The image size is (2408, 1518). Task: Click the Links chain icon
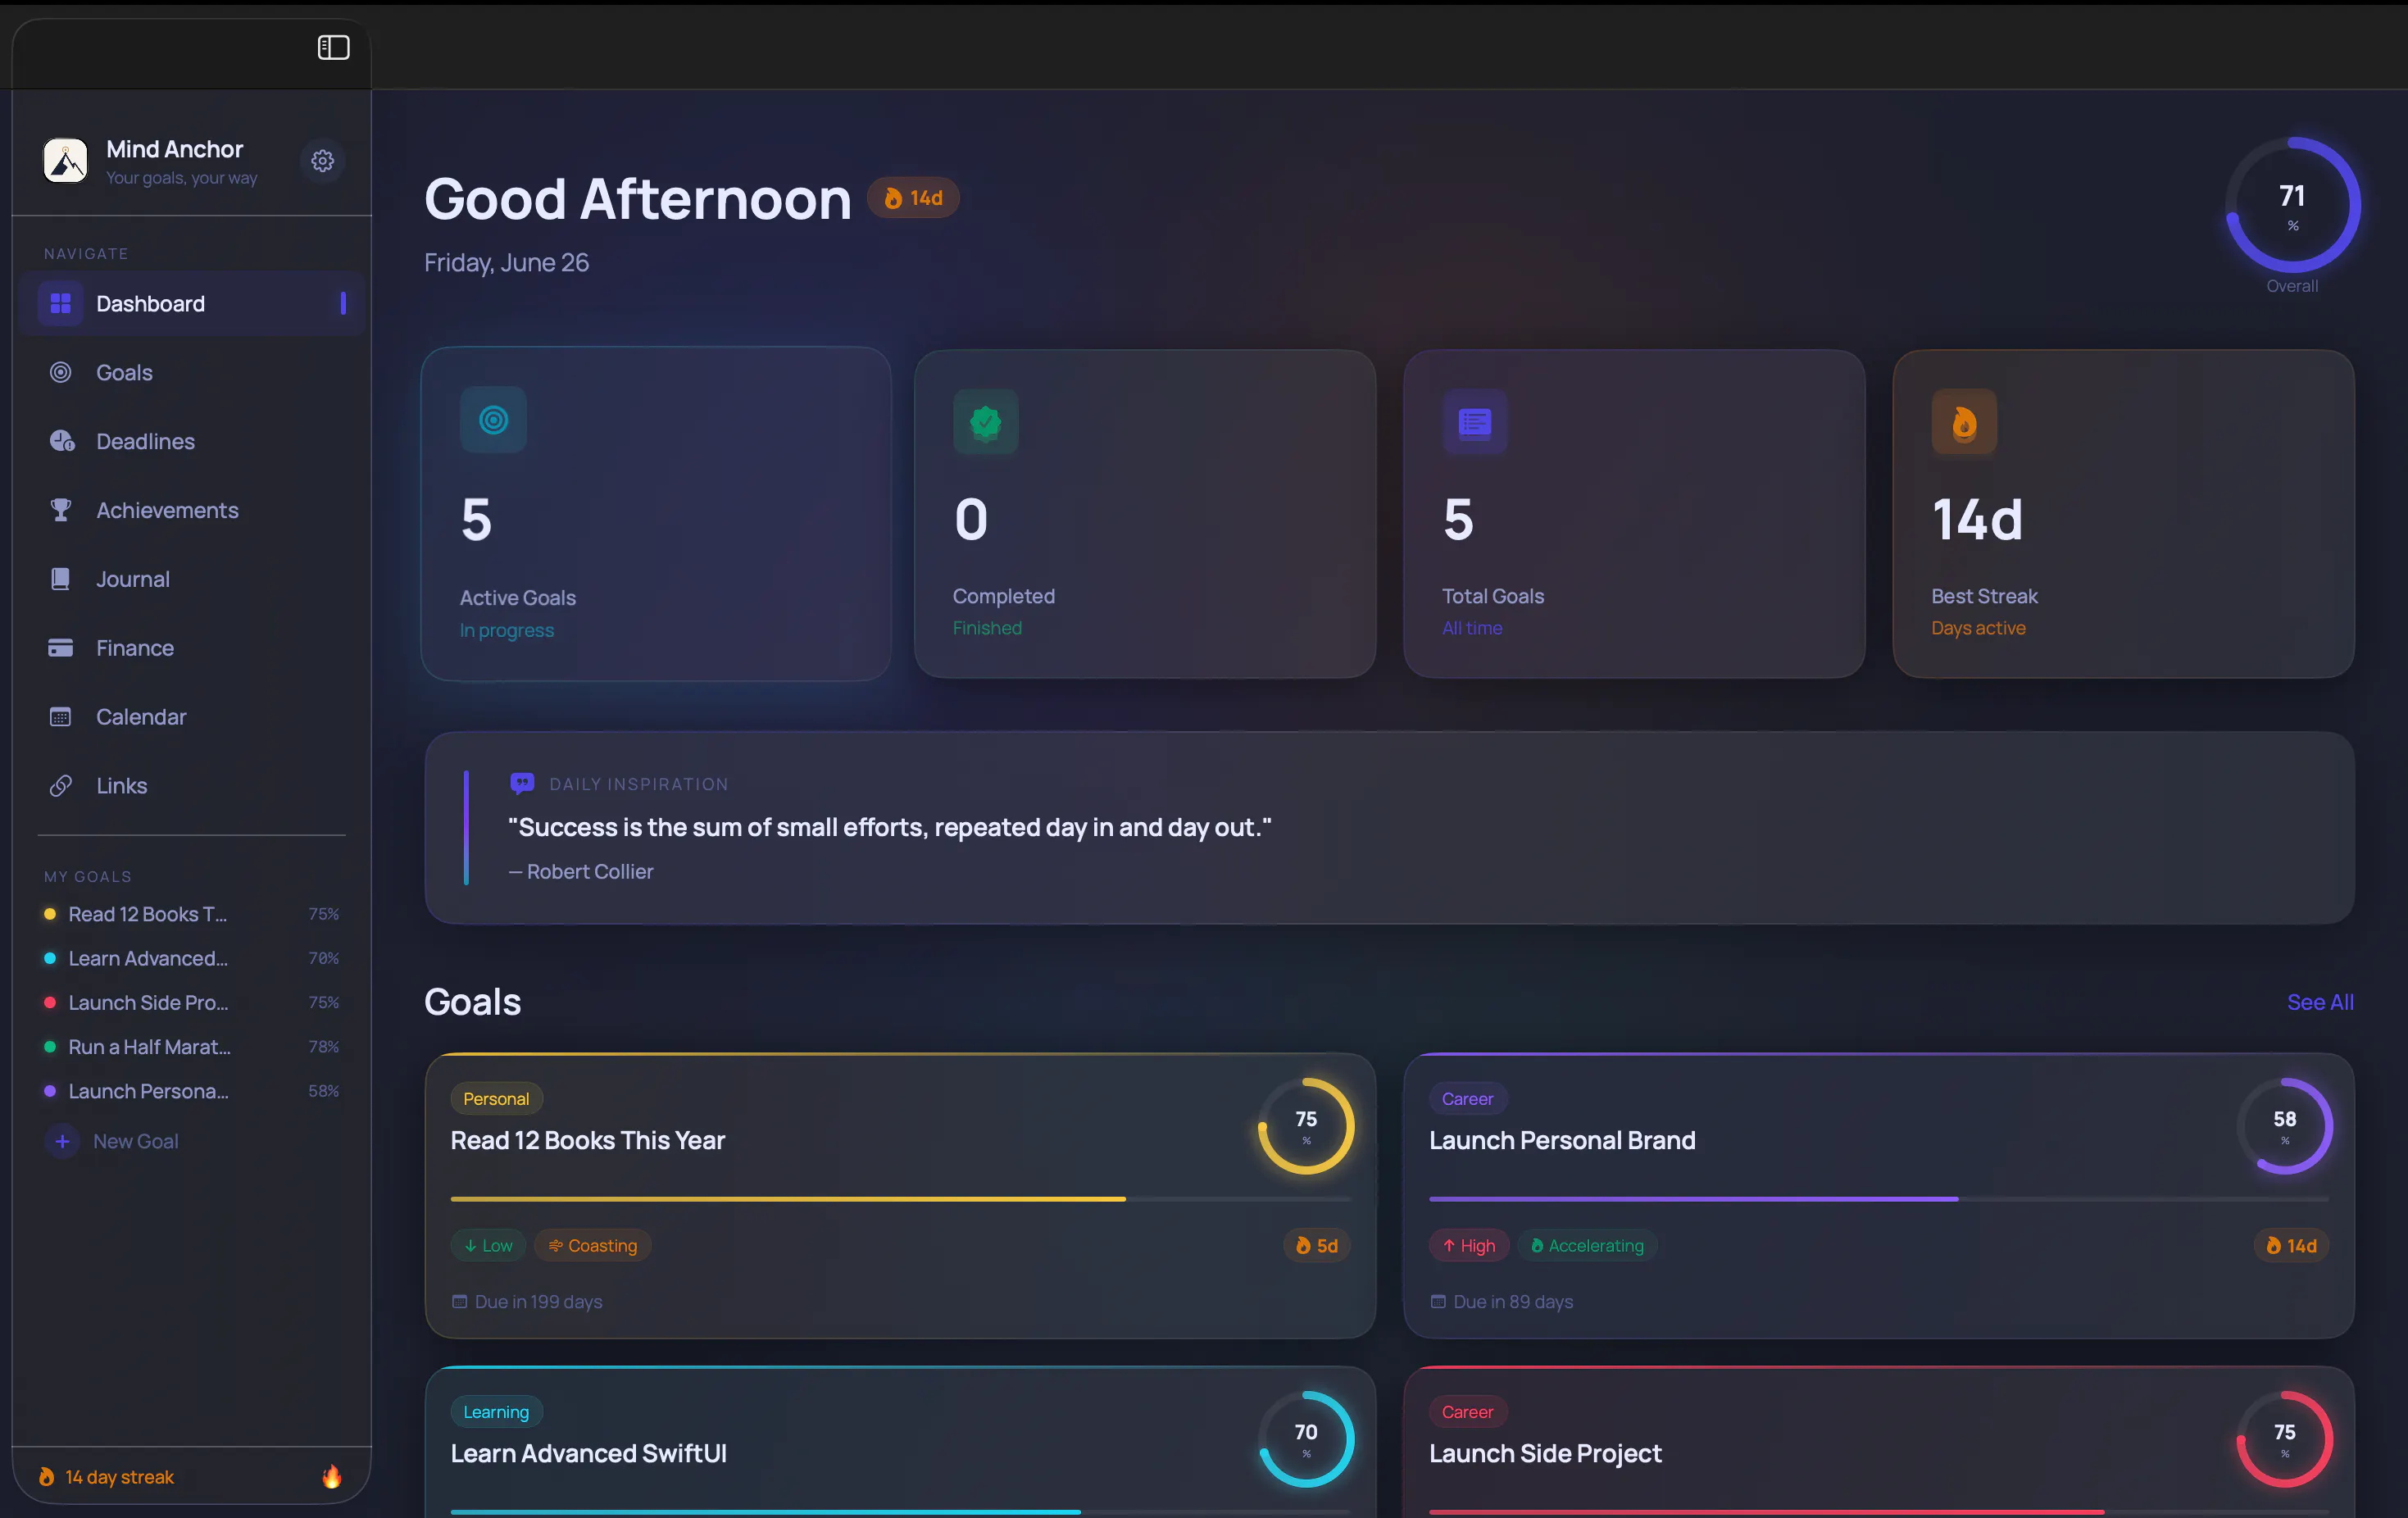tap(60, 786)
